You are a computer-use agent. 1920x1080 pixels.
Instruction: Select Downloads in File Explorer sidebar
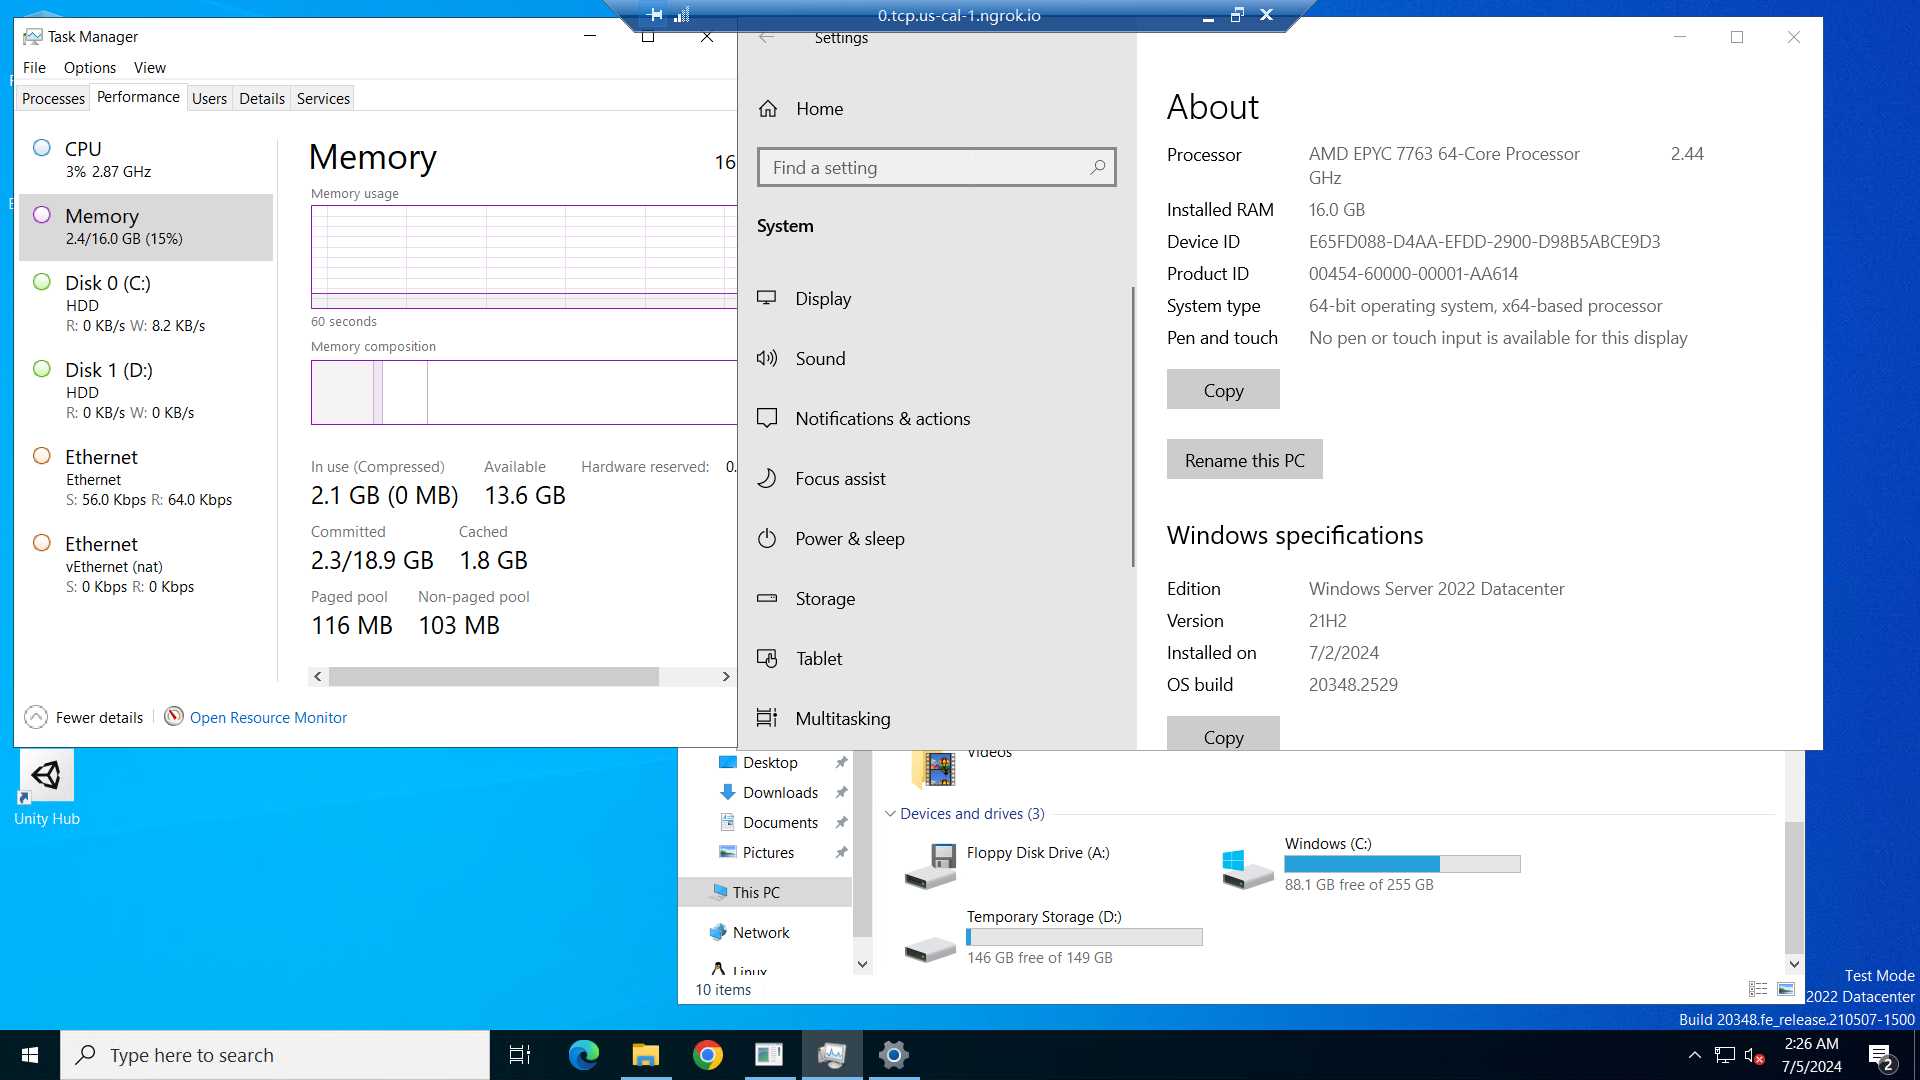780,792
